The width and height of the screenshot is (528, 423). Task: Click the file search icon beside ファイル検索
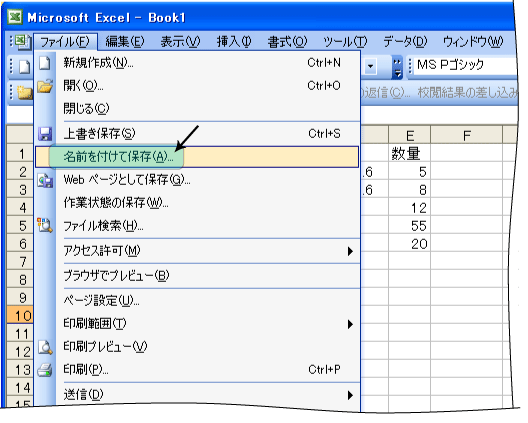point(45,225)
